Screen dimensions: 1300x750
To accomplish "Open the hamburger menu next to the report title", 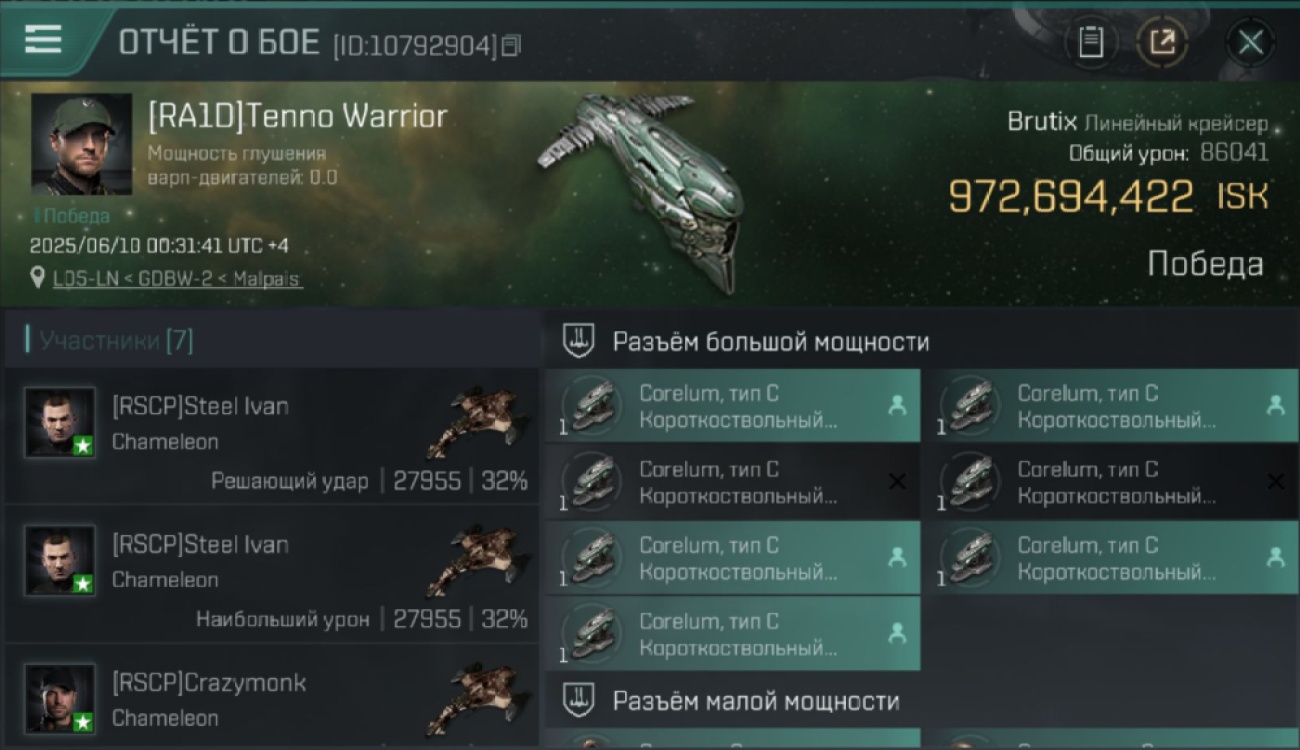I will point(43,40).
